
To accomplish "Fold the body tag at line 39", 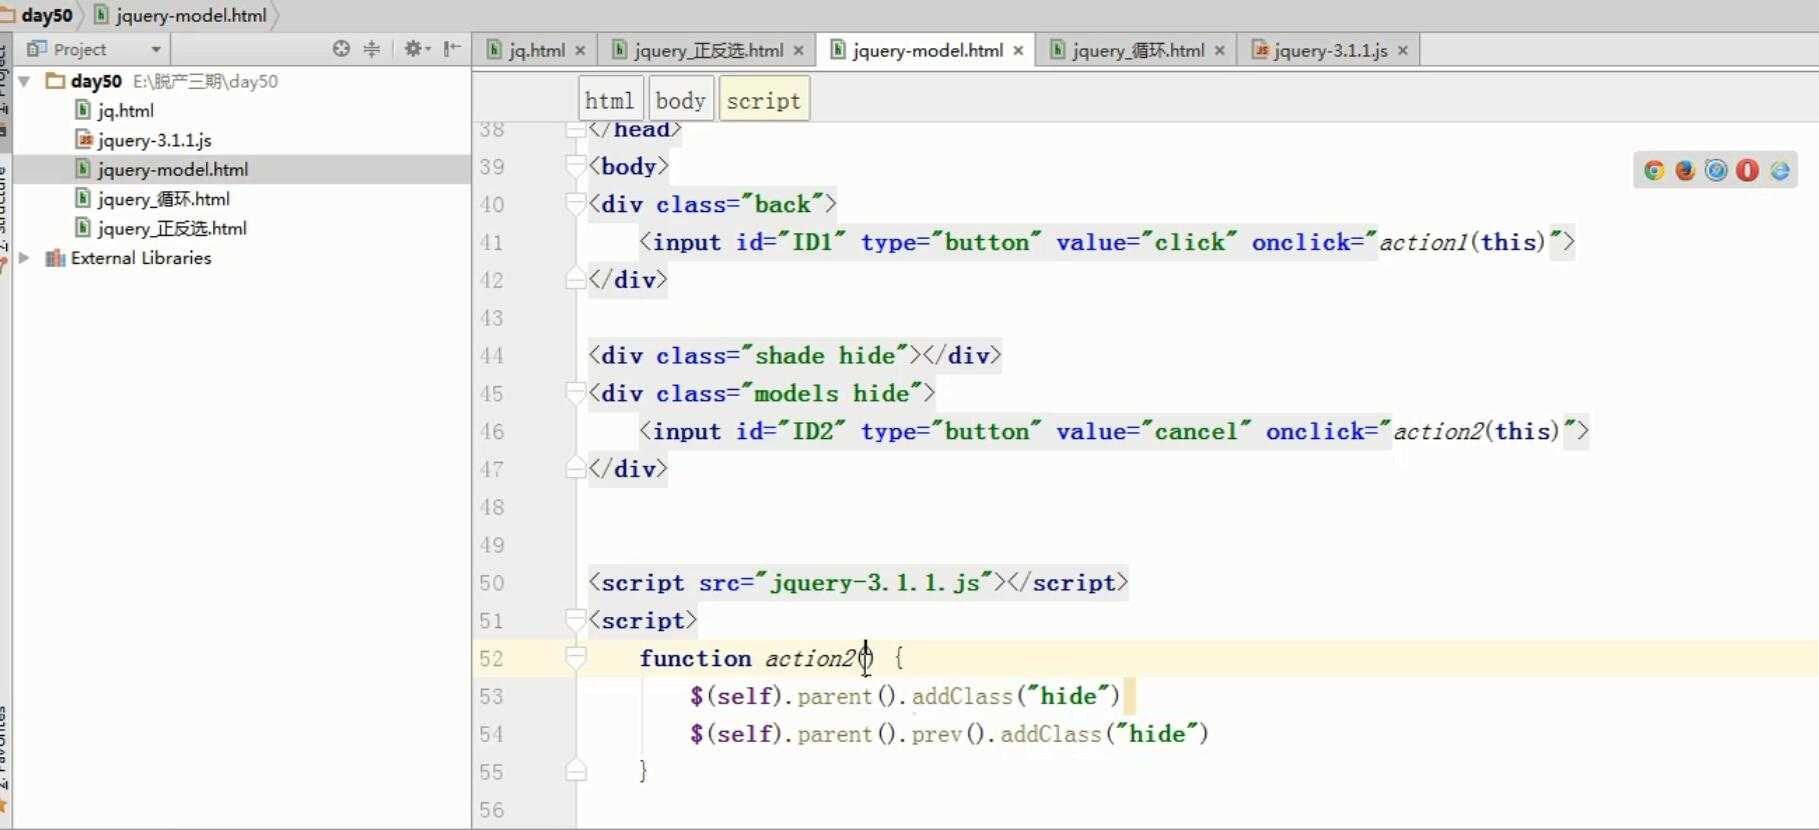I will (x=575, y=165).
